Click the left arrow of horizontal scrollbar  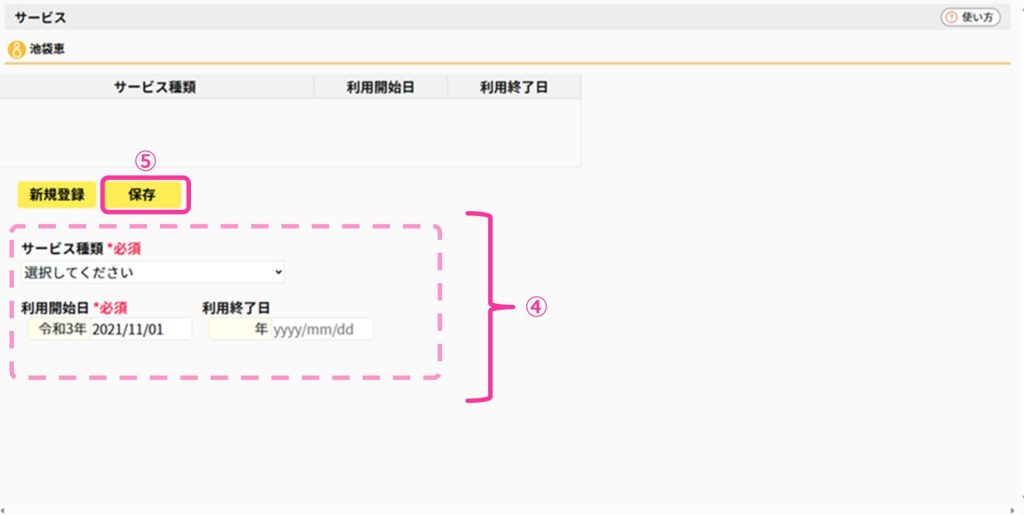3,510
